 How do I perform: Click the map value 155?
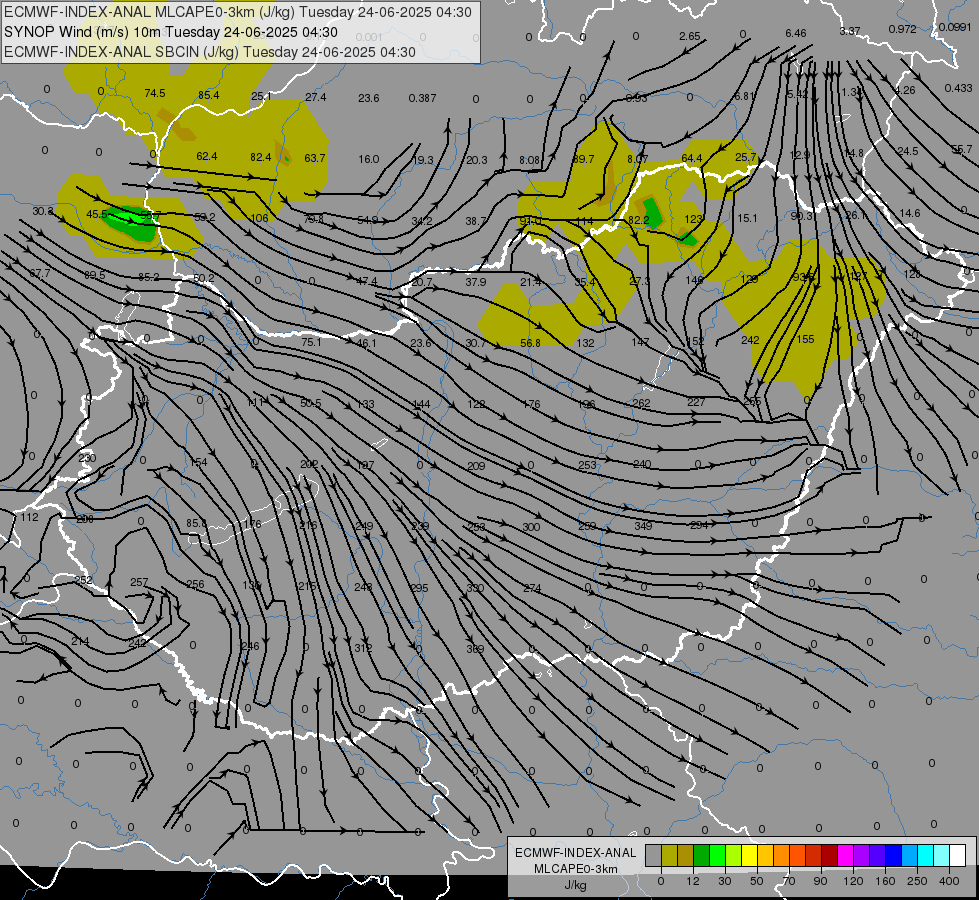pos(805,339)
